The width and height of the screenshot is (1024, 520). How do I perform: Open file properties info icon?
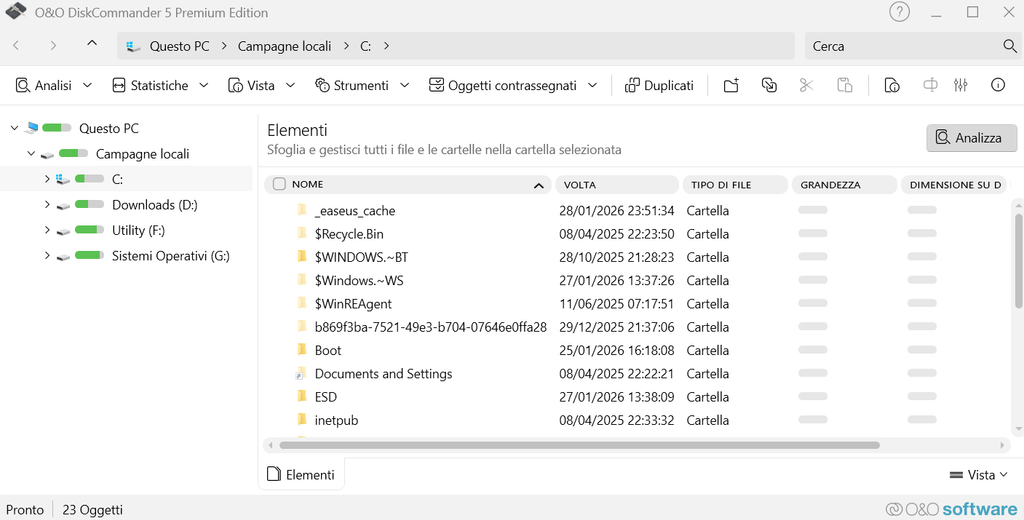(x=892, y=85)
